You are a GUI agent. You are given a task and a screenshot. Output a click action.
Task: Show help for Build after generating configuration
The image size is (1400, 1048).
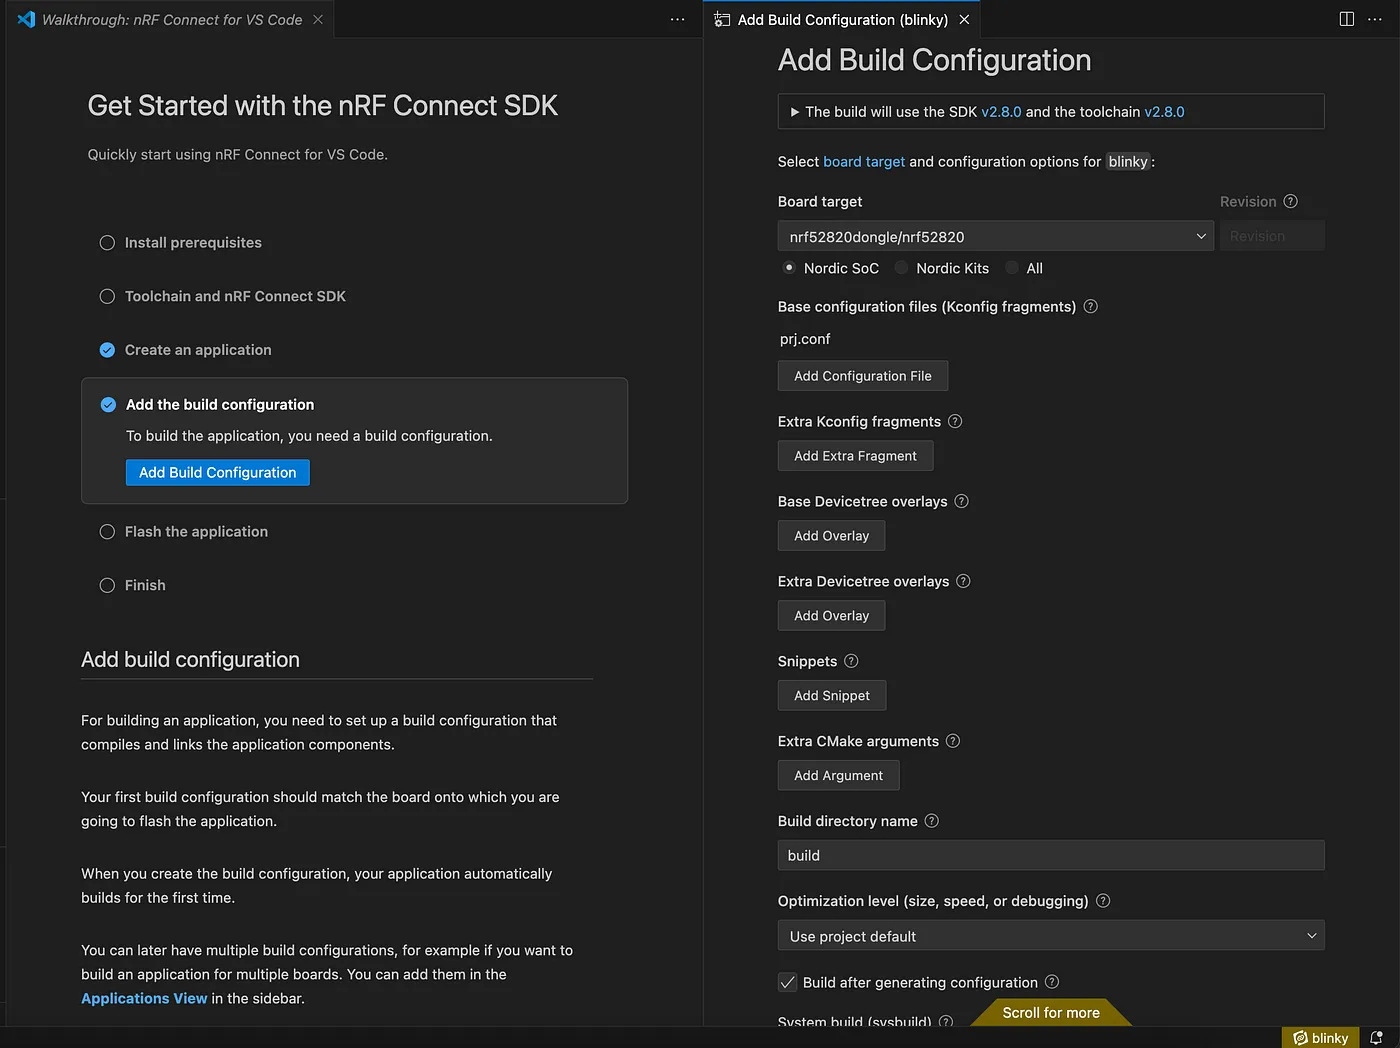[x=1052, y=982]
